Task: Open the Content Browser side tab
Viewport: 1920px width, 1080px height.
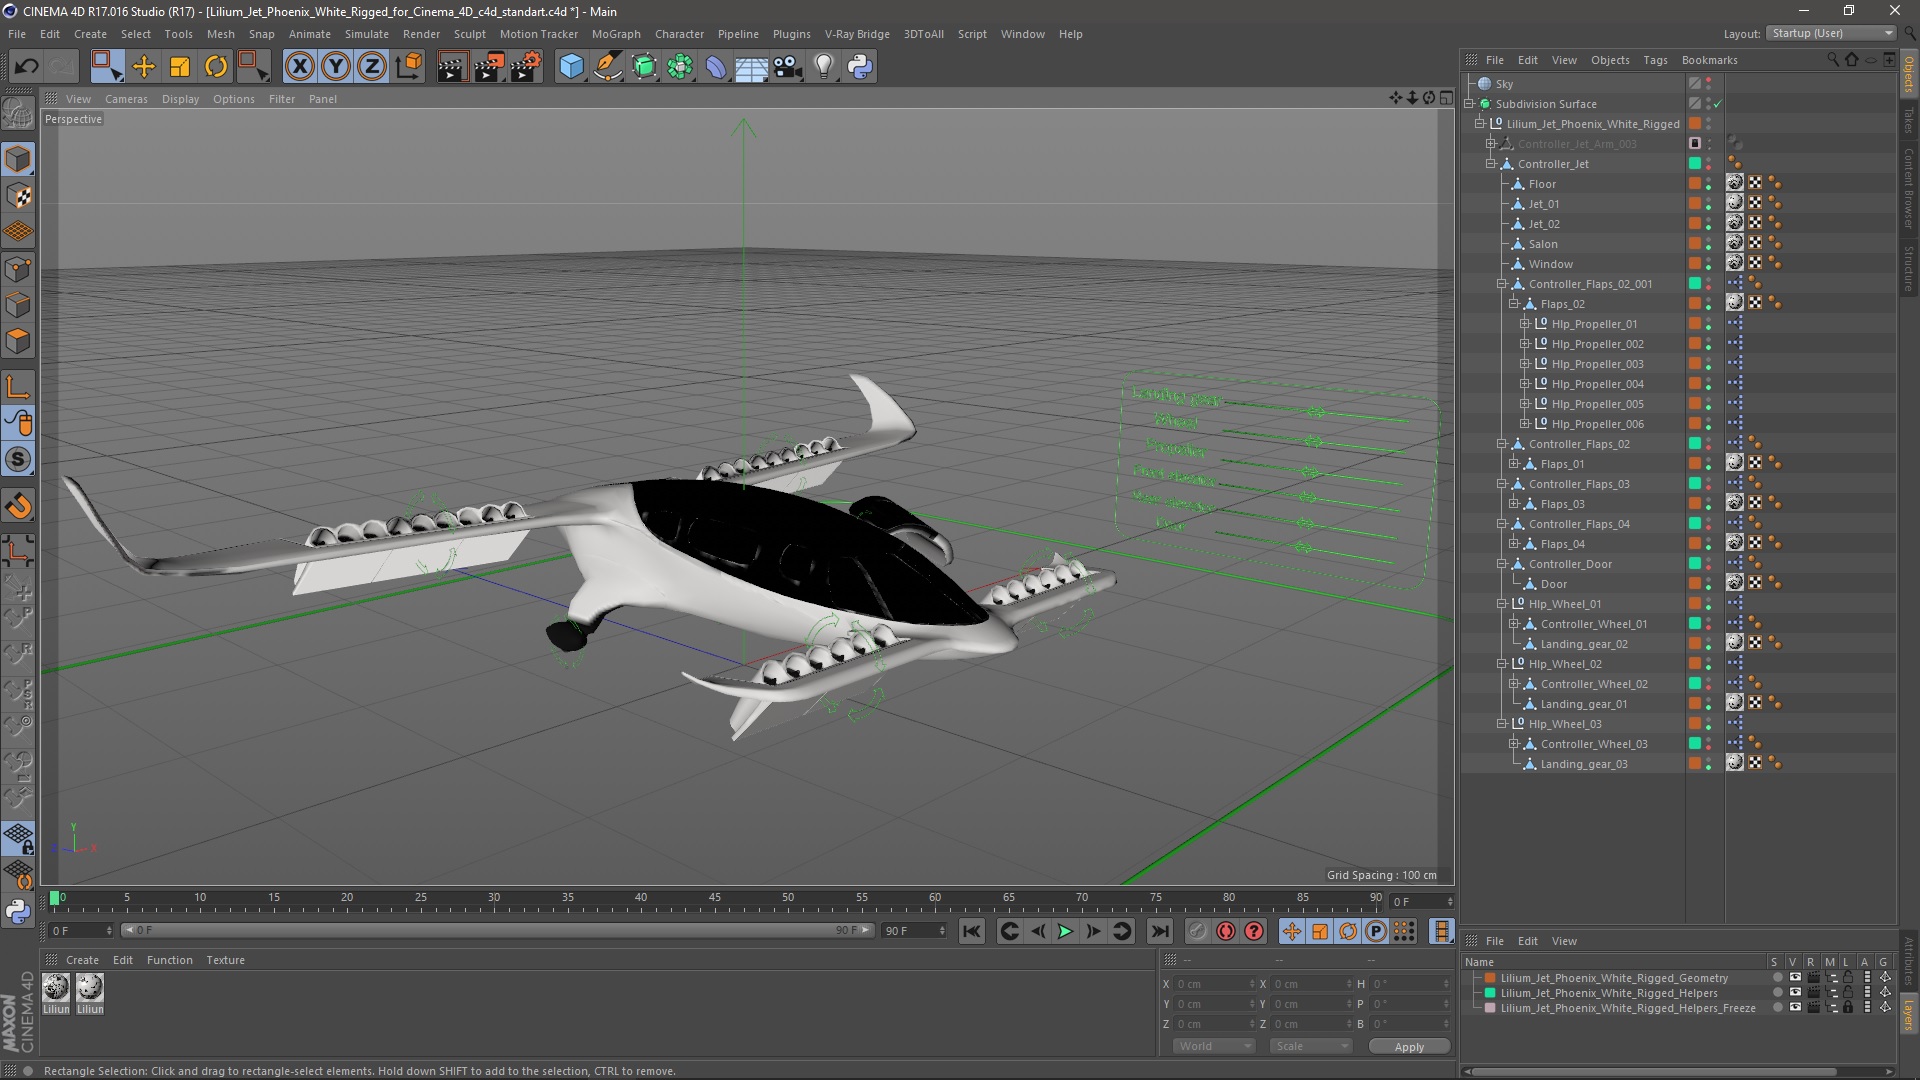Action: (1909, 187)
